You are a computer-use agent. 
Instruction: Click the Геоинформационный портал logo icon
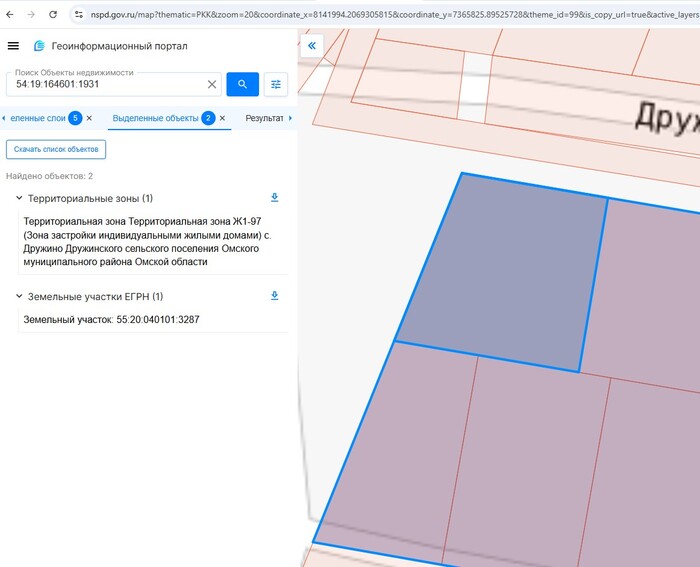click(39, 46)
